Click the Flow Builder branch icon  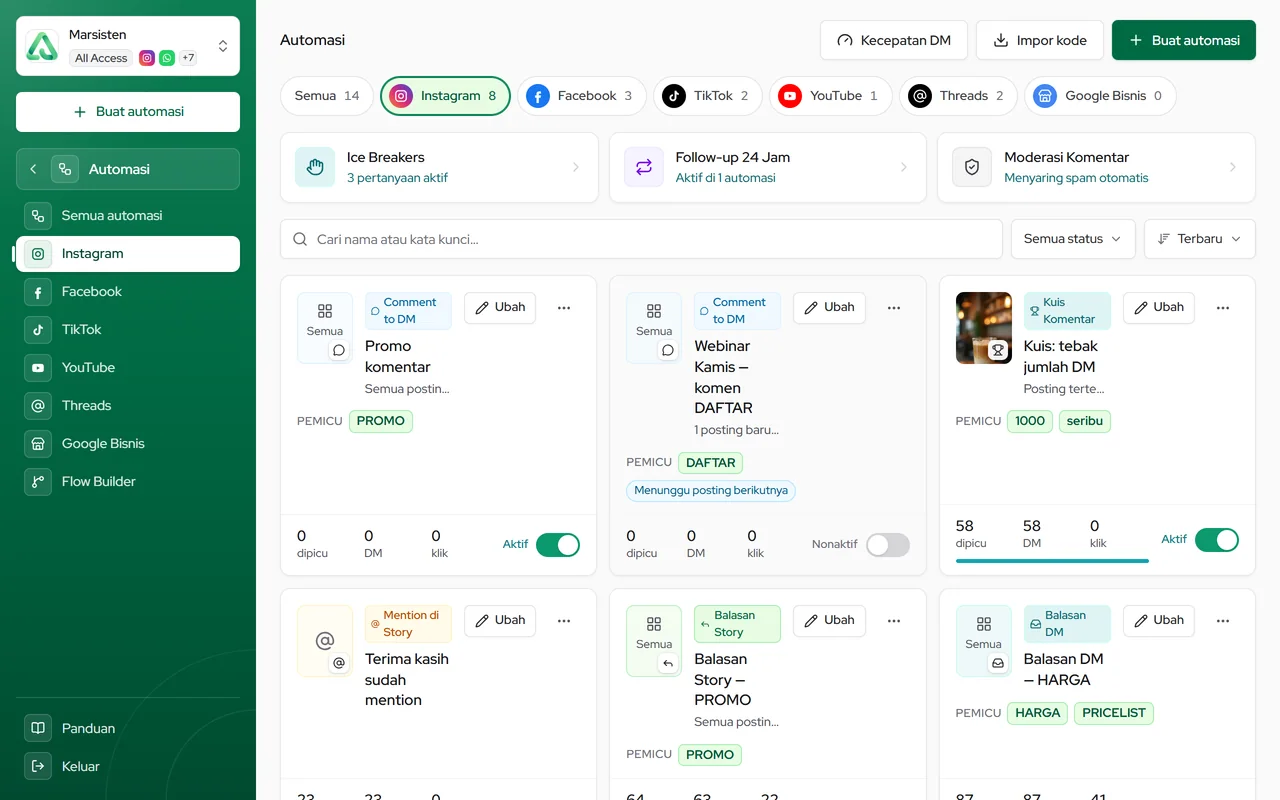click(x=38, y=482)
